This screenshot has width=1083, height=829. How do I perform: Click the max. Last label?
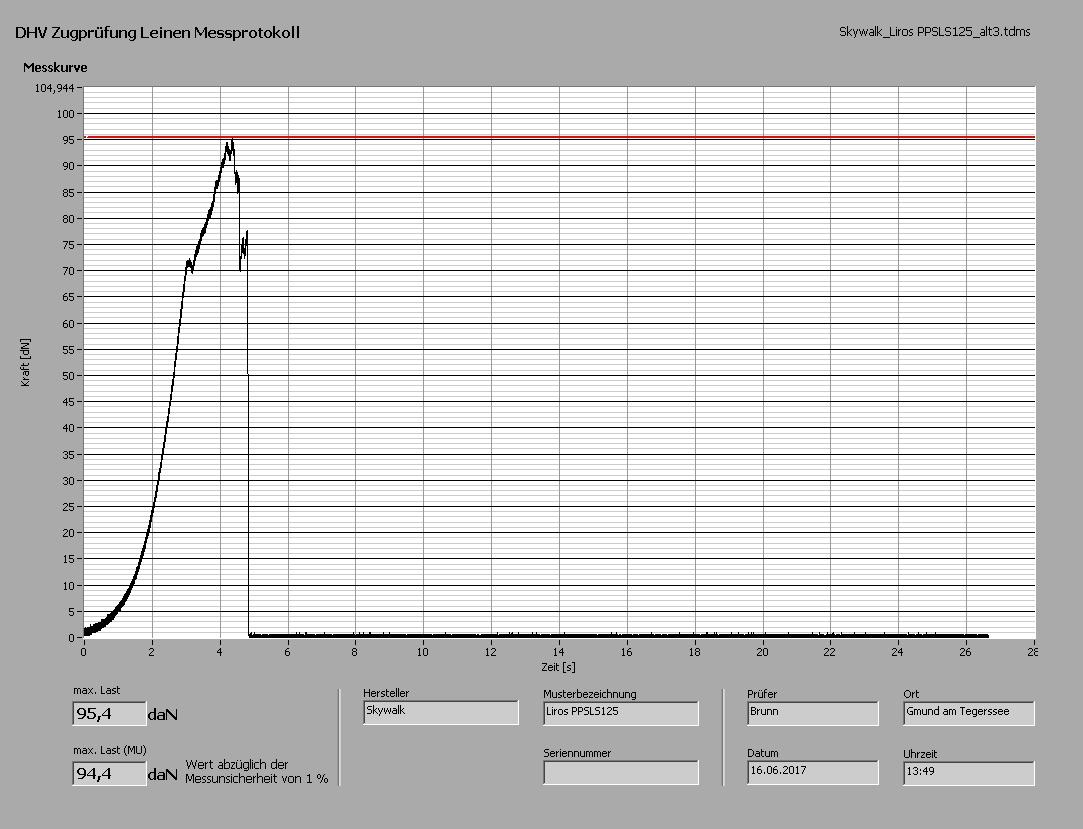(x=97, y=690)
